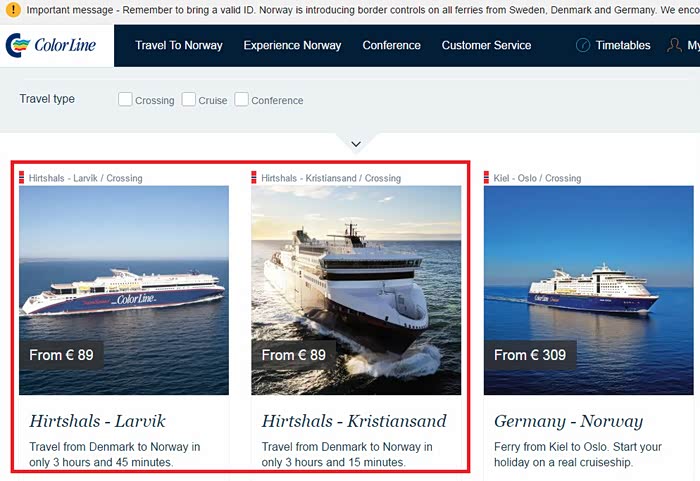Click the From € 89 Larvik ship image
Image resolution: width=700 pixels, height=481 pixels.
124,290
